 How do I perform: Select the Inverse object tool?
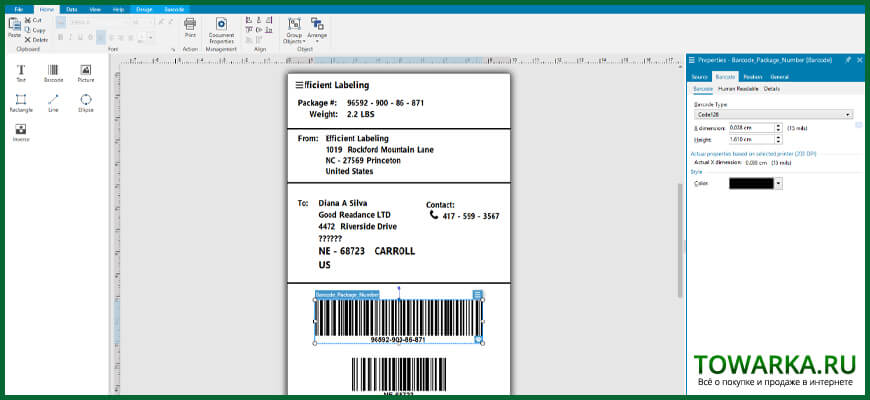[21, 133]
